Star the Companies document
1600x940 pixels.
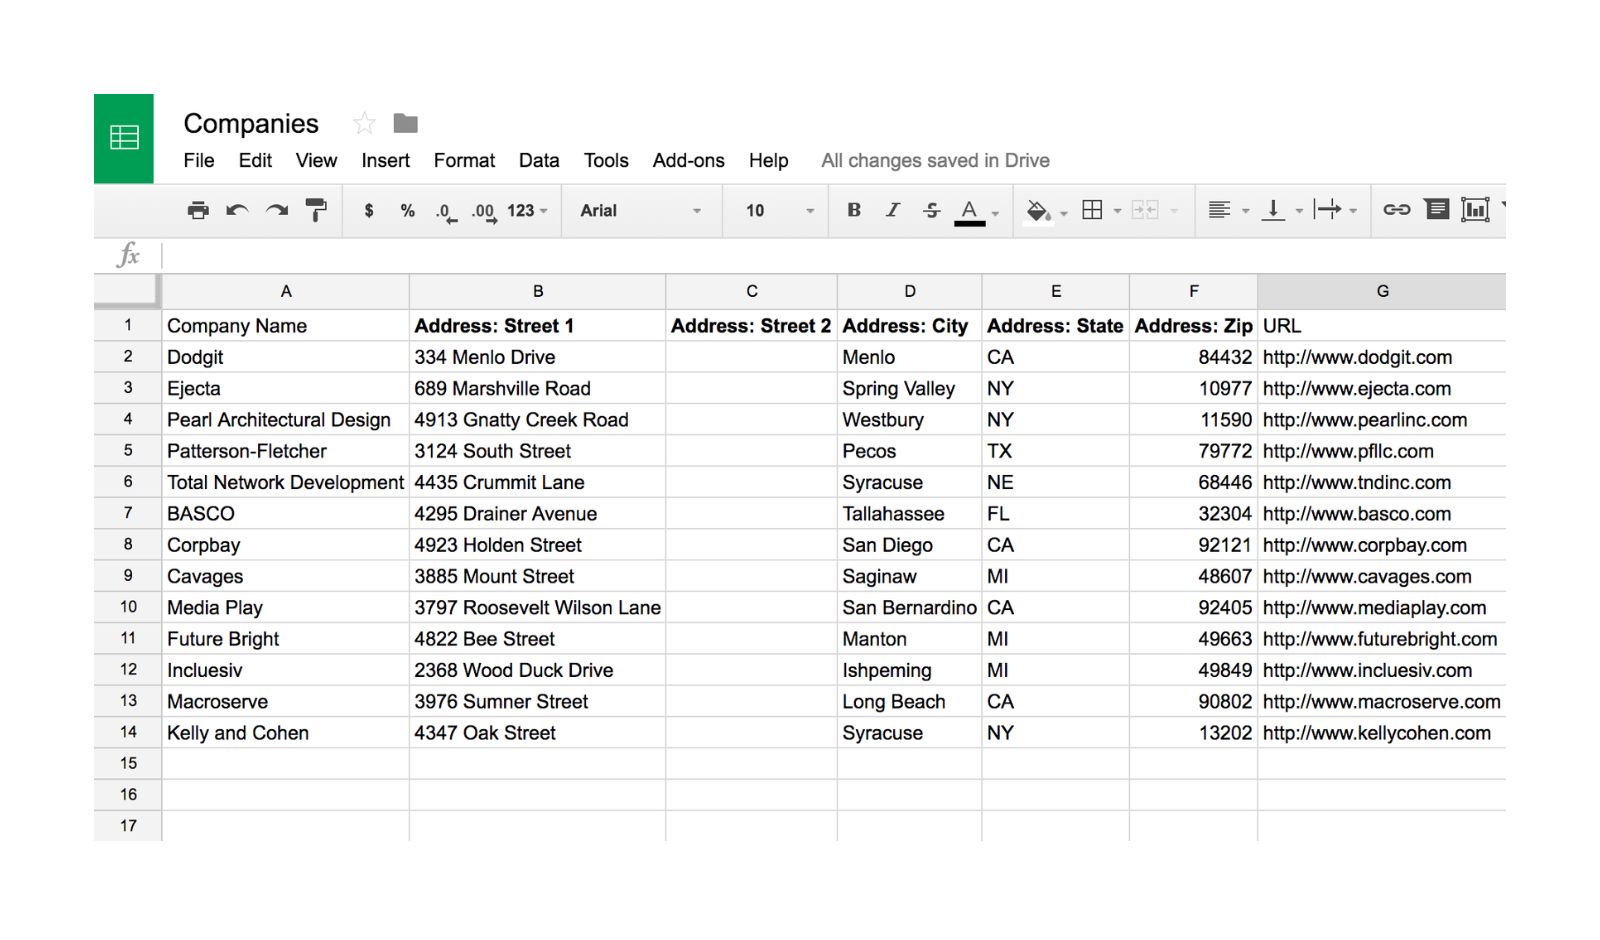364,123
